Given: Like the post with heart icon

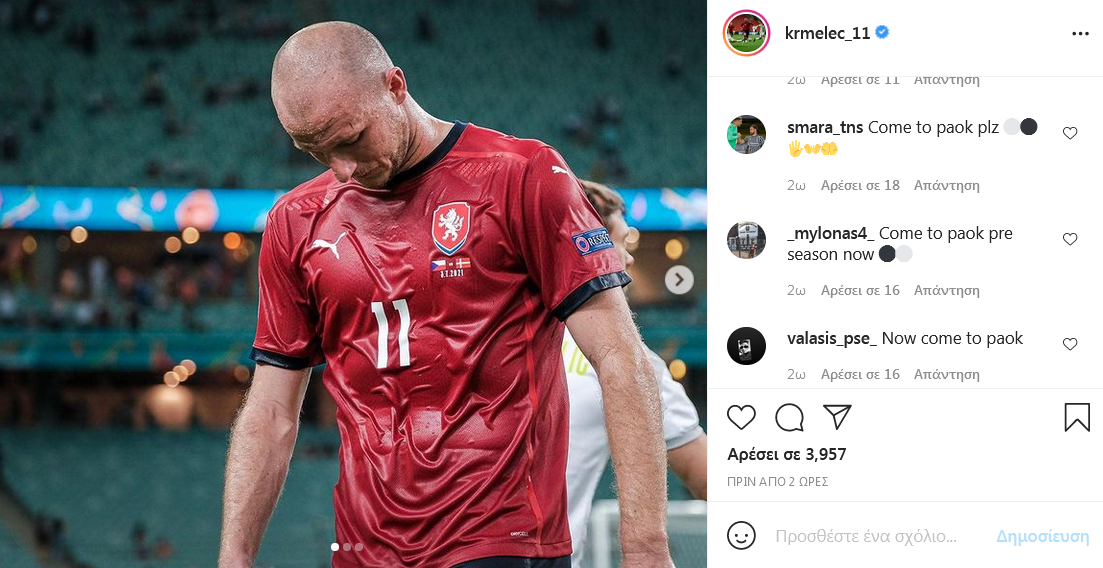Looking at the screenshot, I should pos(741,417).
